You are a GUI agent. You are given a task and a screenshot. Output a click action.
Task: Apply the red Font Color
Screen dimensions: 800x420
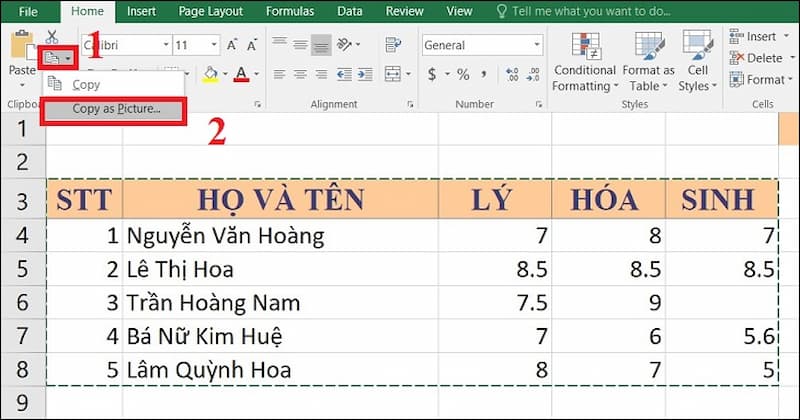click(x=241, y=75)
